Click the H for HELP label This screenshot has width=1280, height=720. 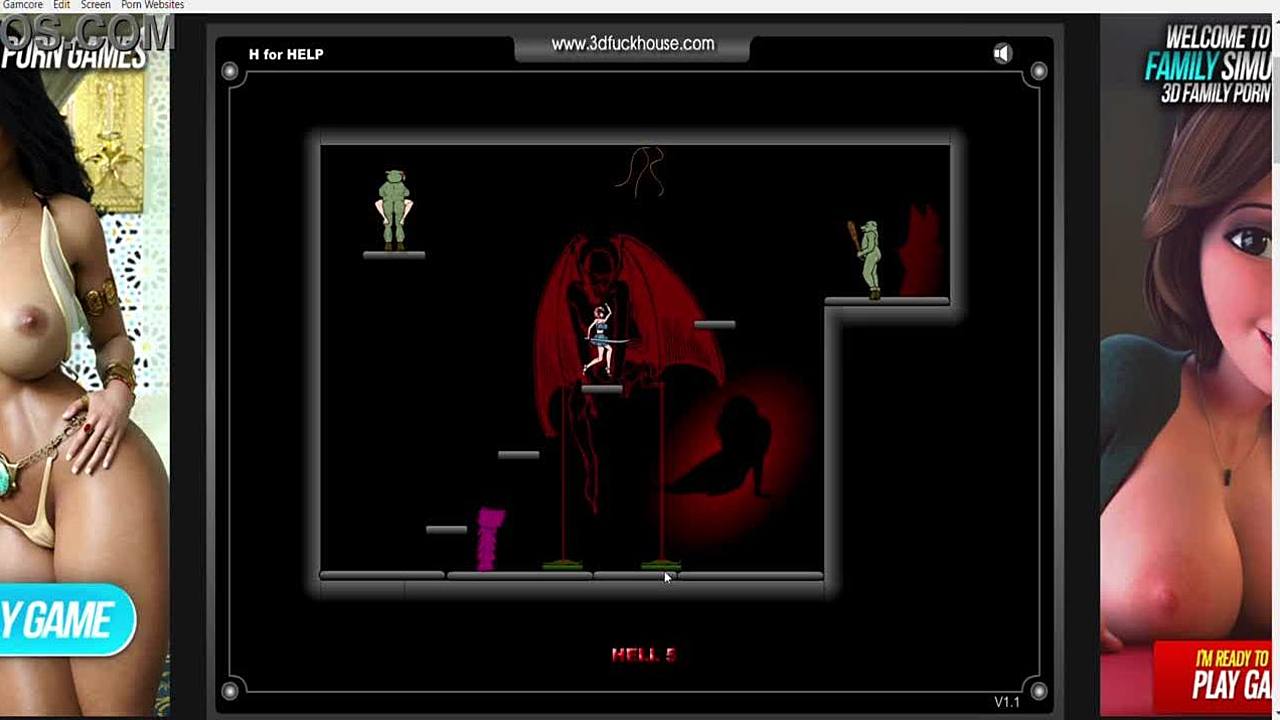coord(286,54)
